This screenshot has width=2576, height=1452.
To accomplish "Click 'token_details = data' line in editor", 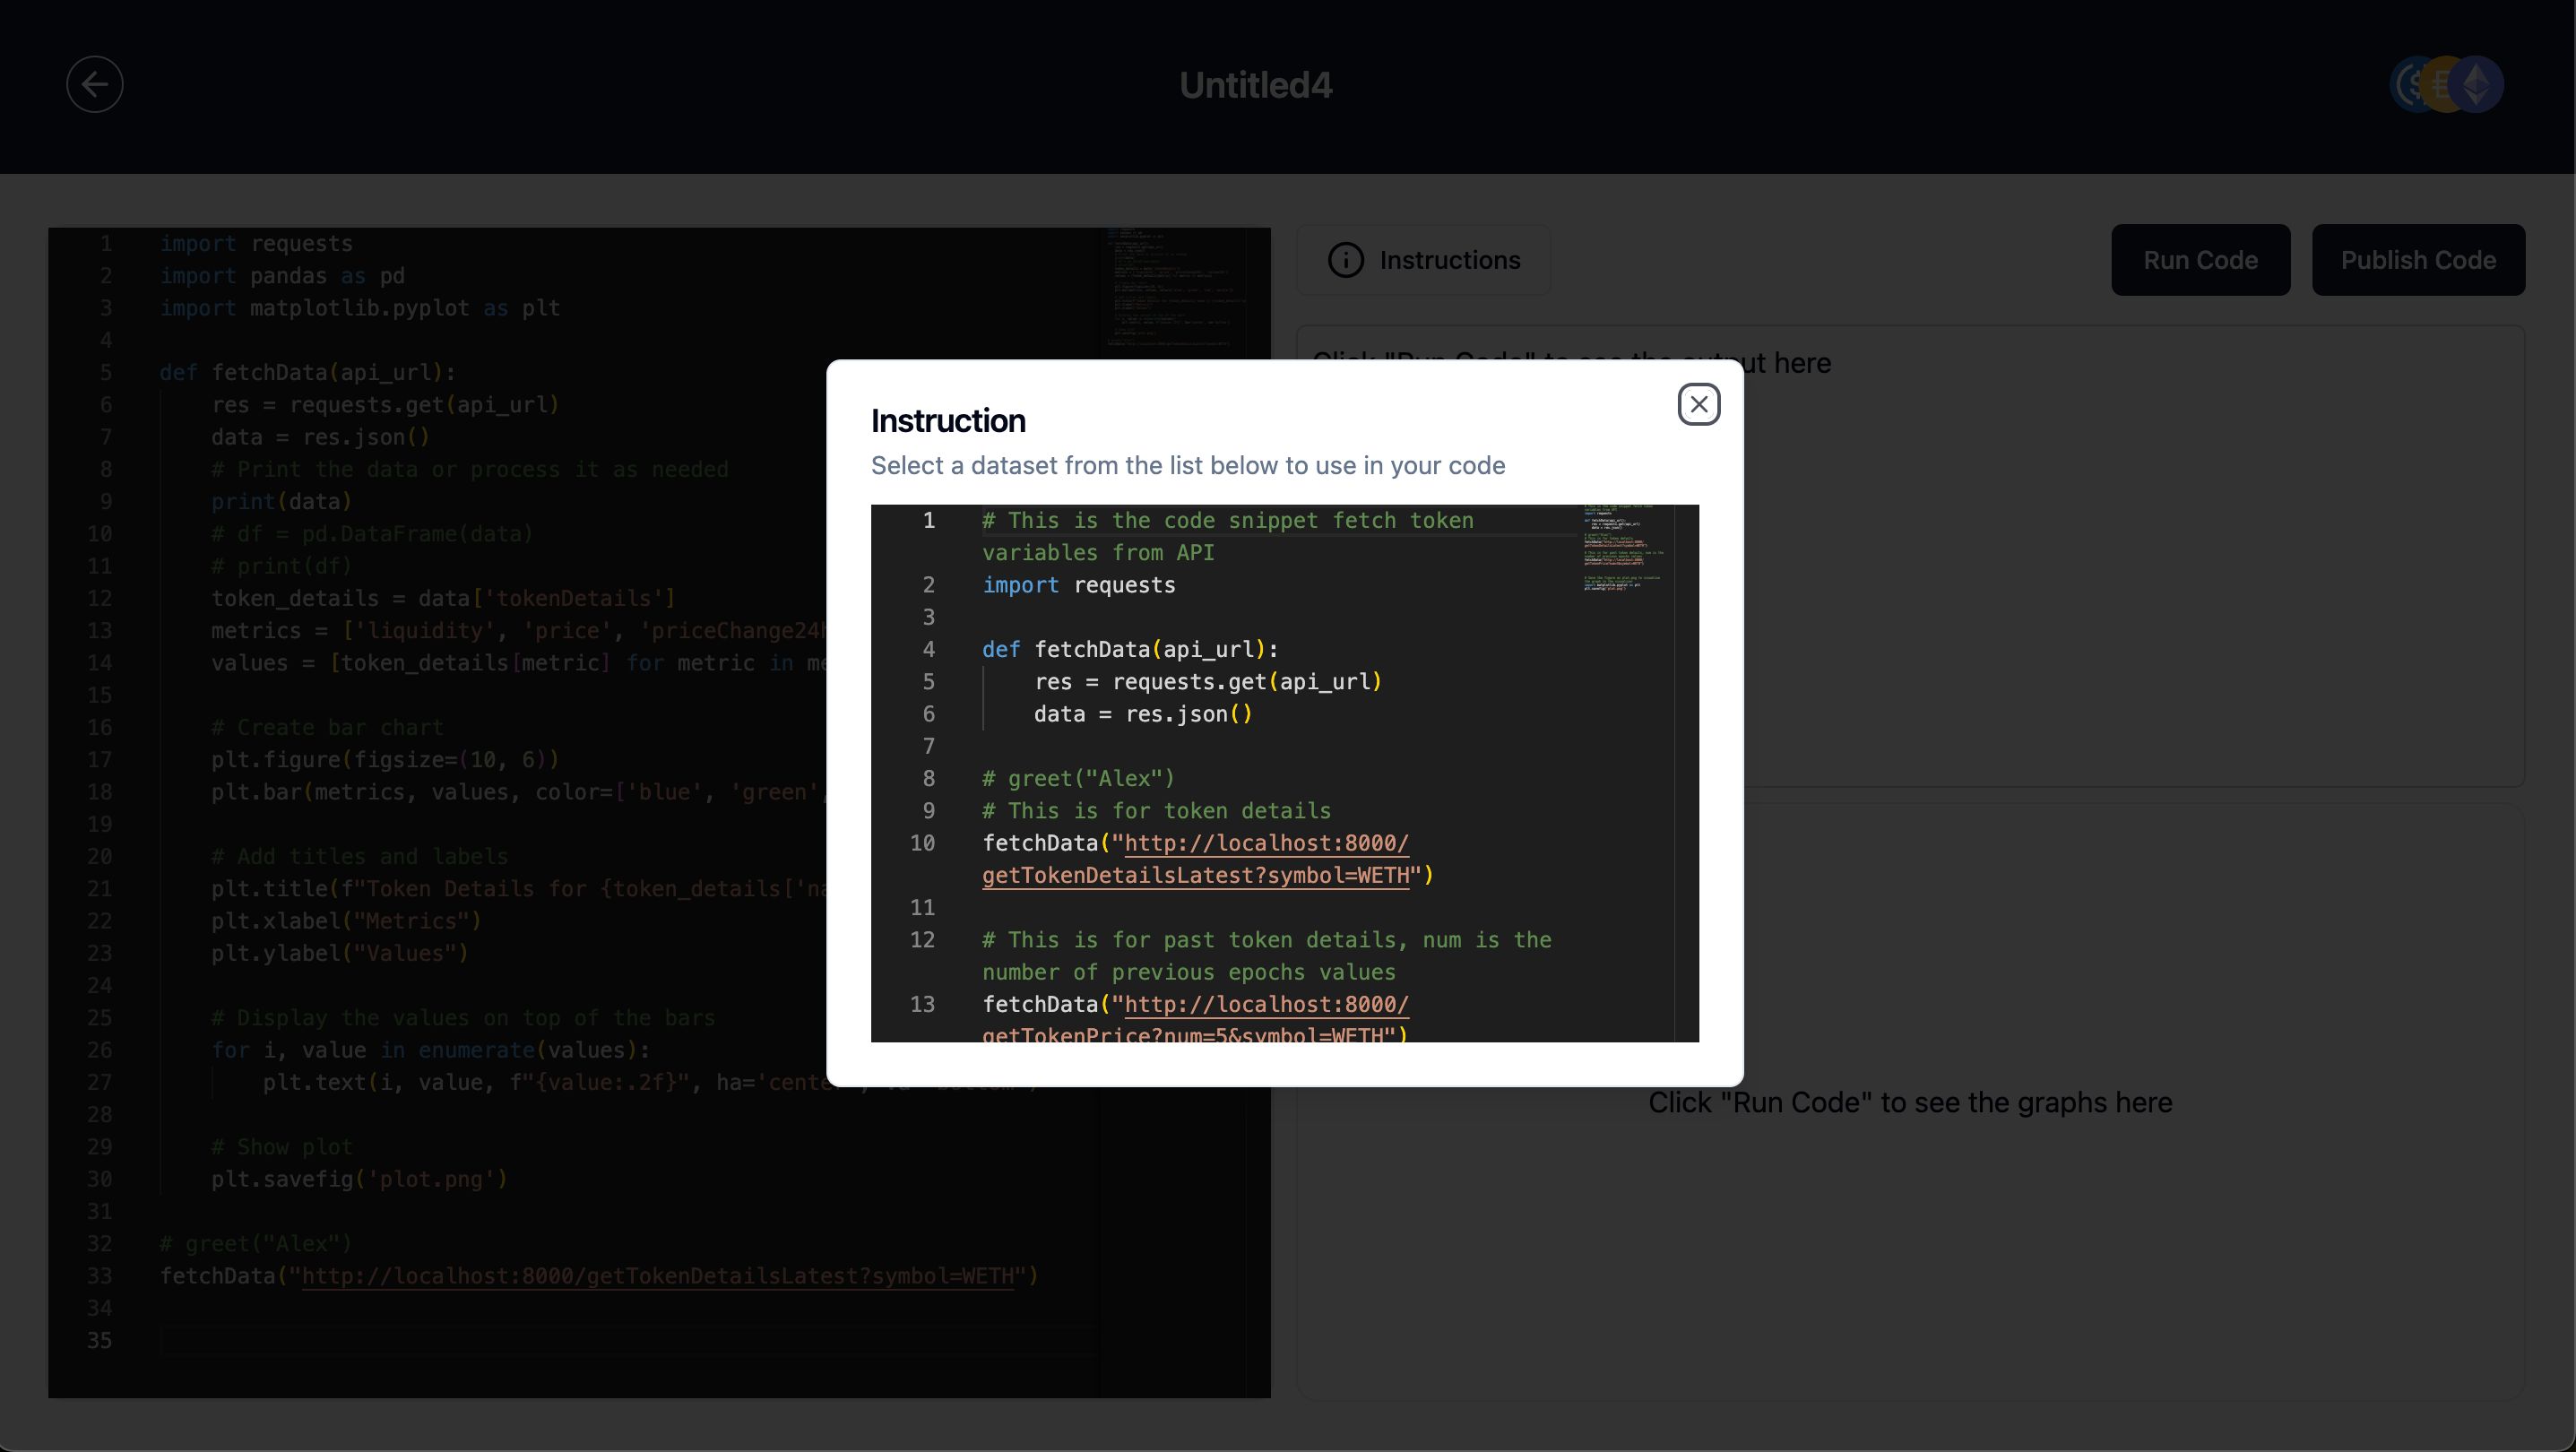I will pyautogui.click(x=443, y=598).
